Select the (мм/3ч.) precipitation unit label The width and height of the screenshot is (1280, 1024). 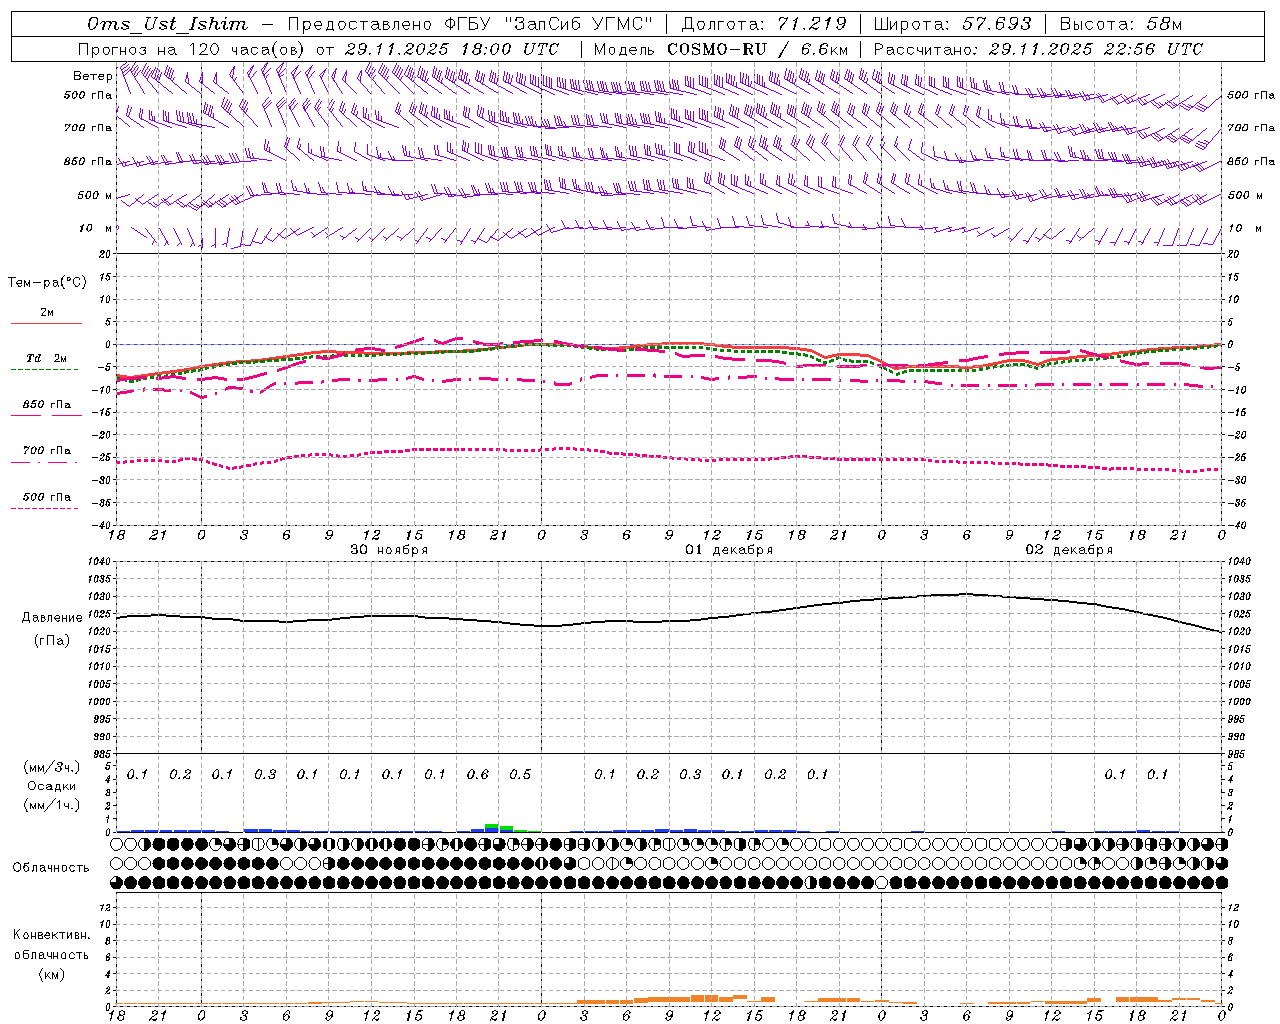[51, 767]
